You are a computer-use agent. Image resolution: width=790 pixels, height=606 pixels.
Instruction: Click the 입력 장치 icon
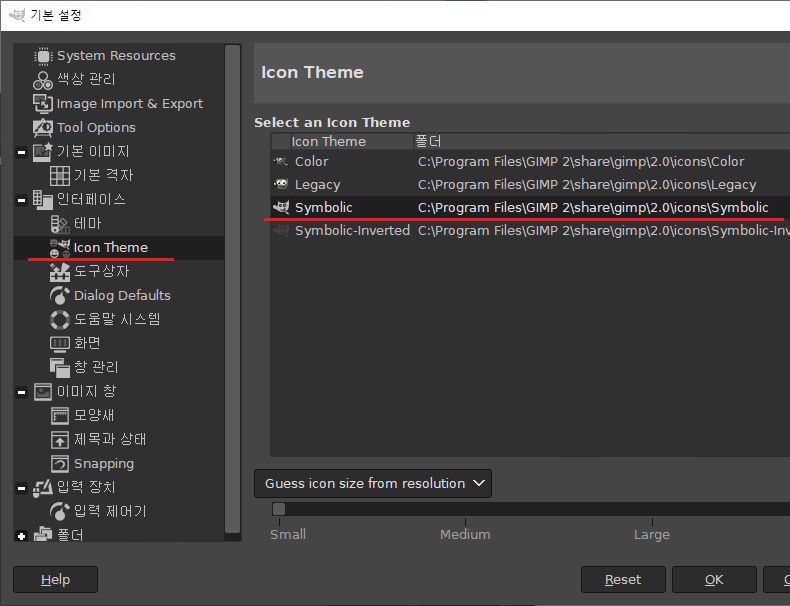pyautogui.click(x=43, y=488)
